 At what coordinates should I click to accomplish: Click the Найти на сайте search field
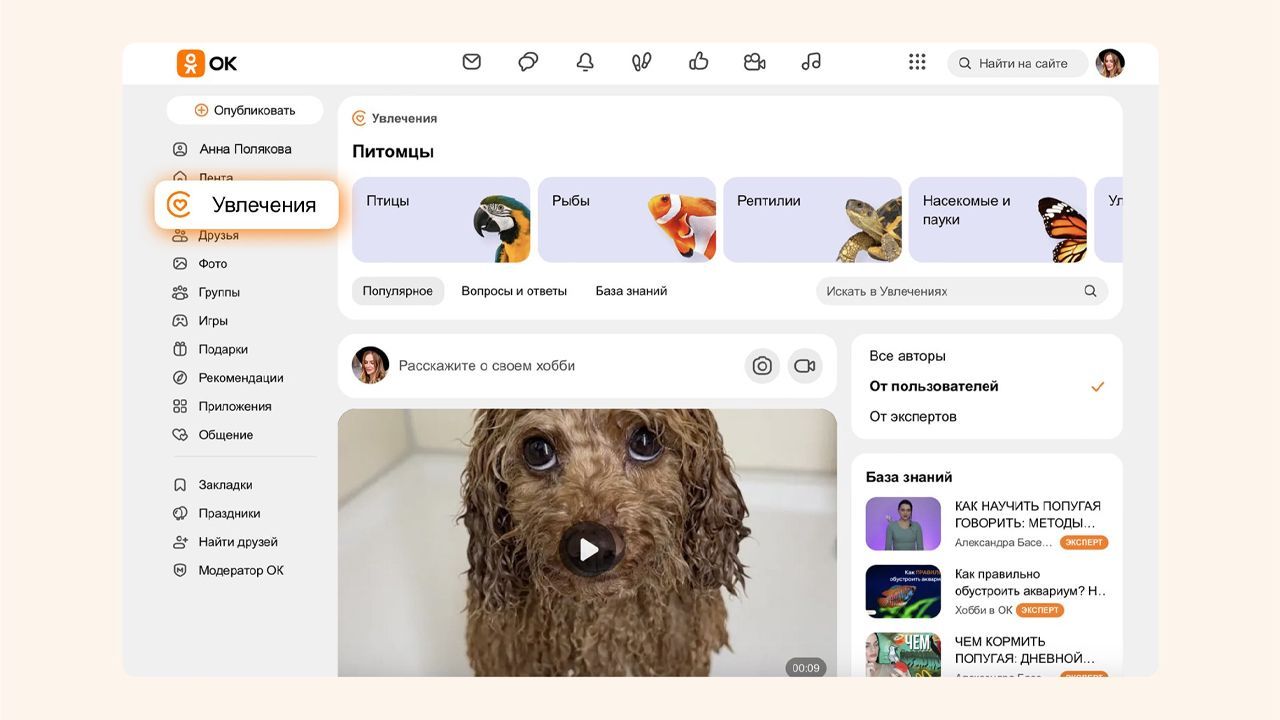tap(1018, 63)
